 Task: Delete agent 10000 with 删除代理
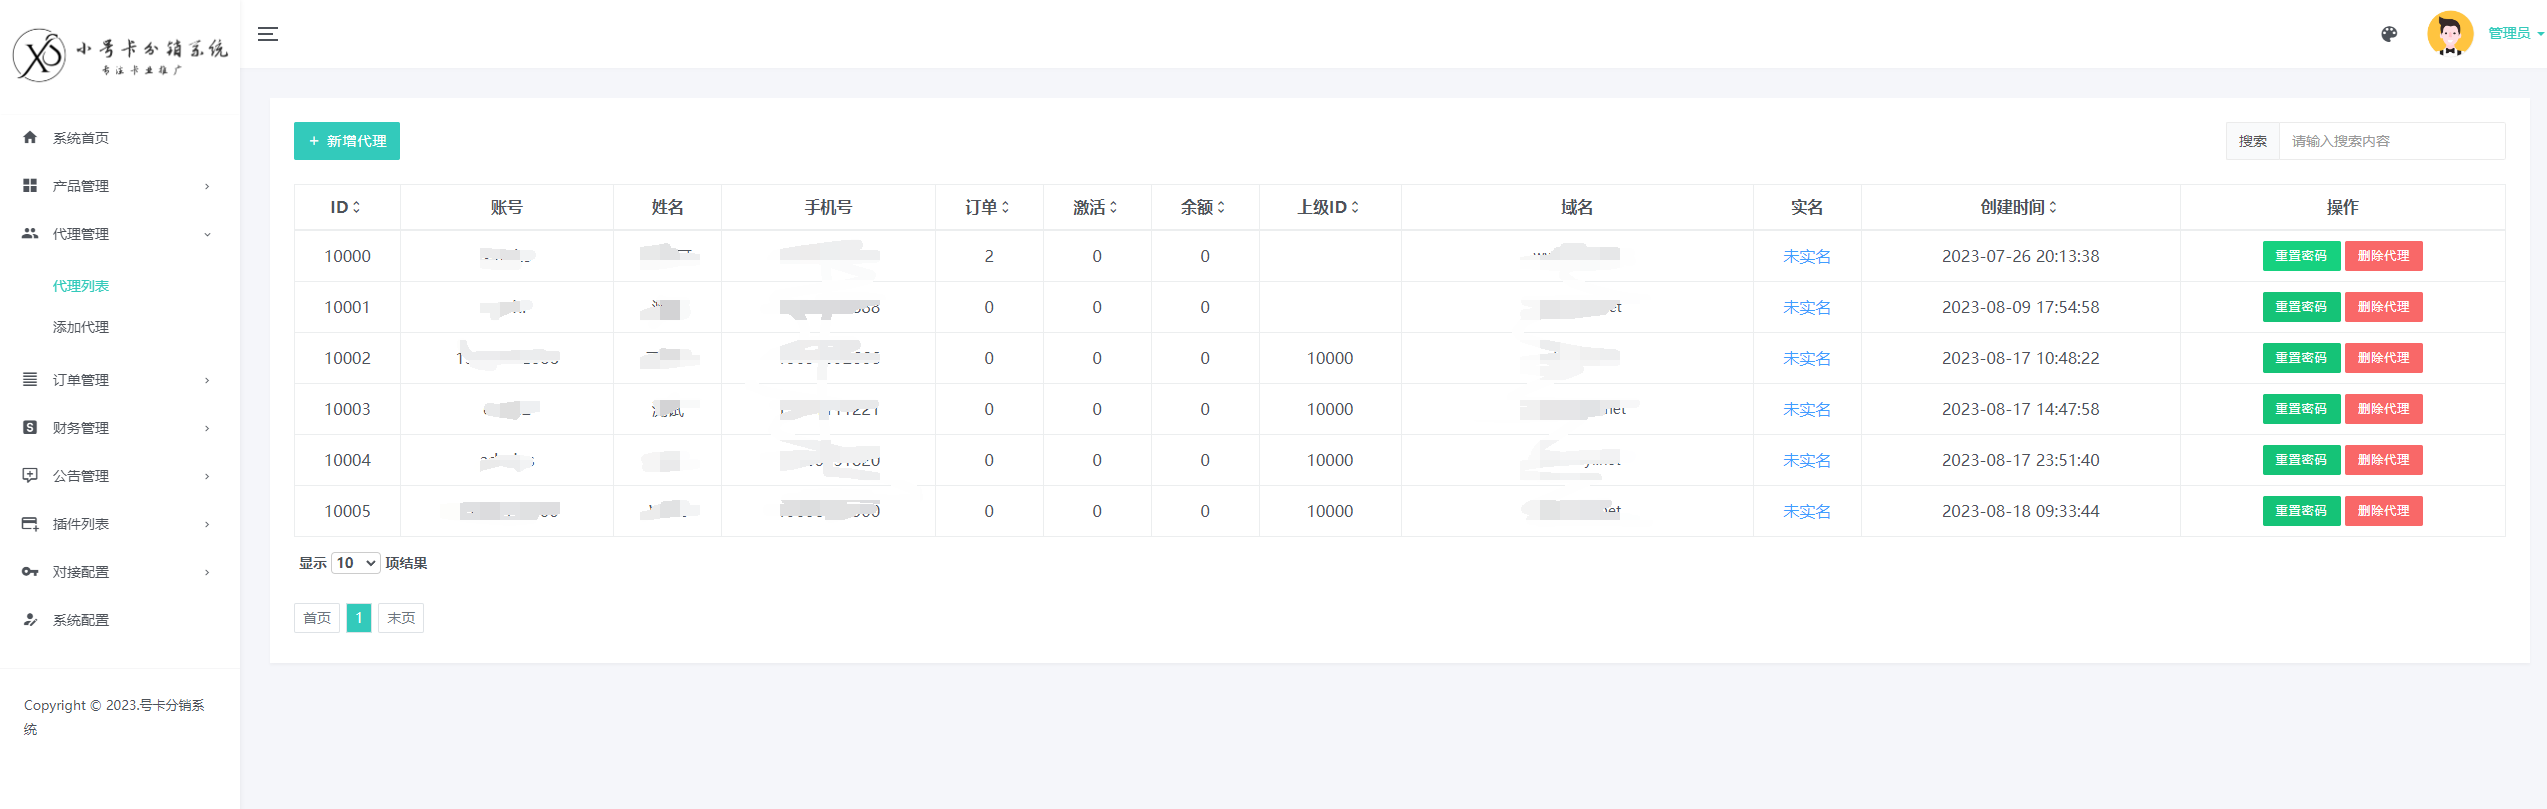point(2383,256)
